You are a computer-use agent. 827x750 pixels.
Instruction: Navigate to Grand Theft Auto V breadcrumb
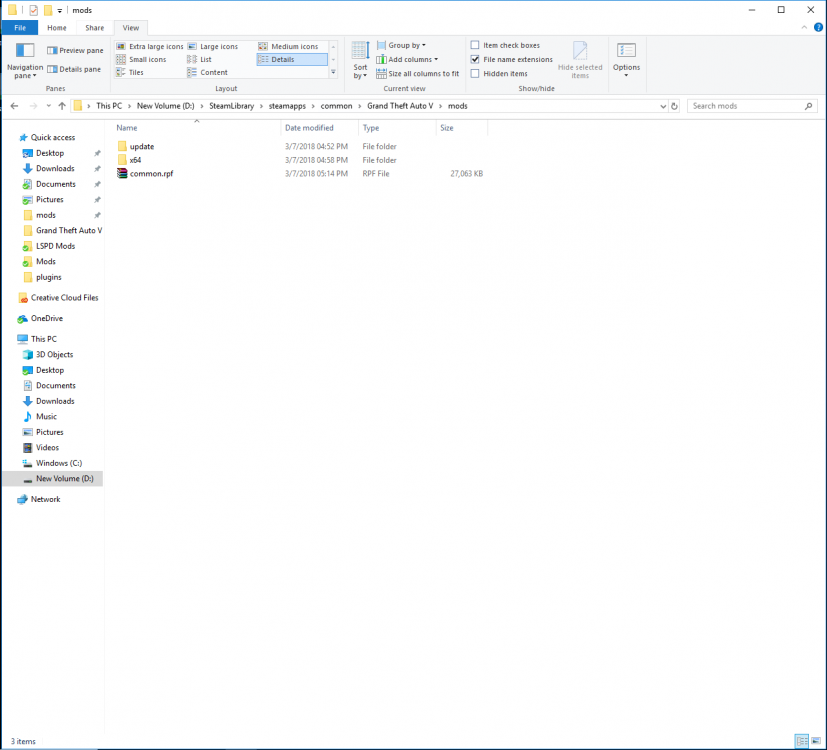point(400,106)
